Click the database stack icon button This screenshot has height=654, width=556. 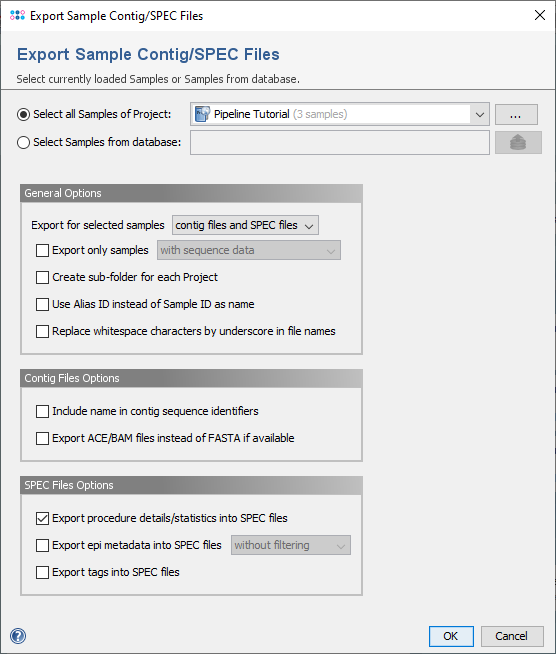(518, 143)
